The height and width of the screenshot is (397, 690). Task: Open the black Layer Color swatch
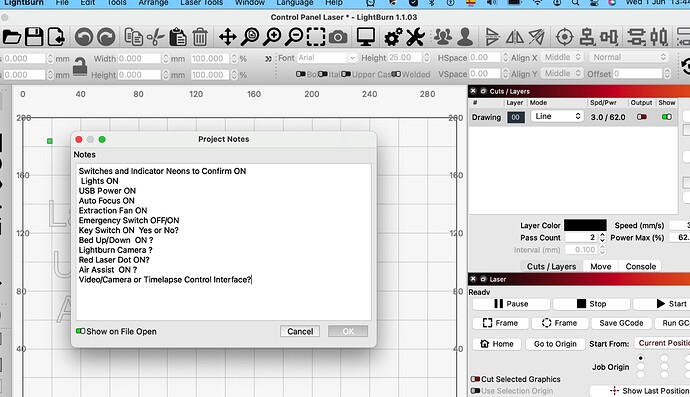click(x=585, y=225)
